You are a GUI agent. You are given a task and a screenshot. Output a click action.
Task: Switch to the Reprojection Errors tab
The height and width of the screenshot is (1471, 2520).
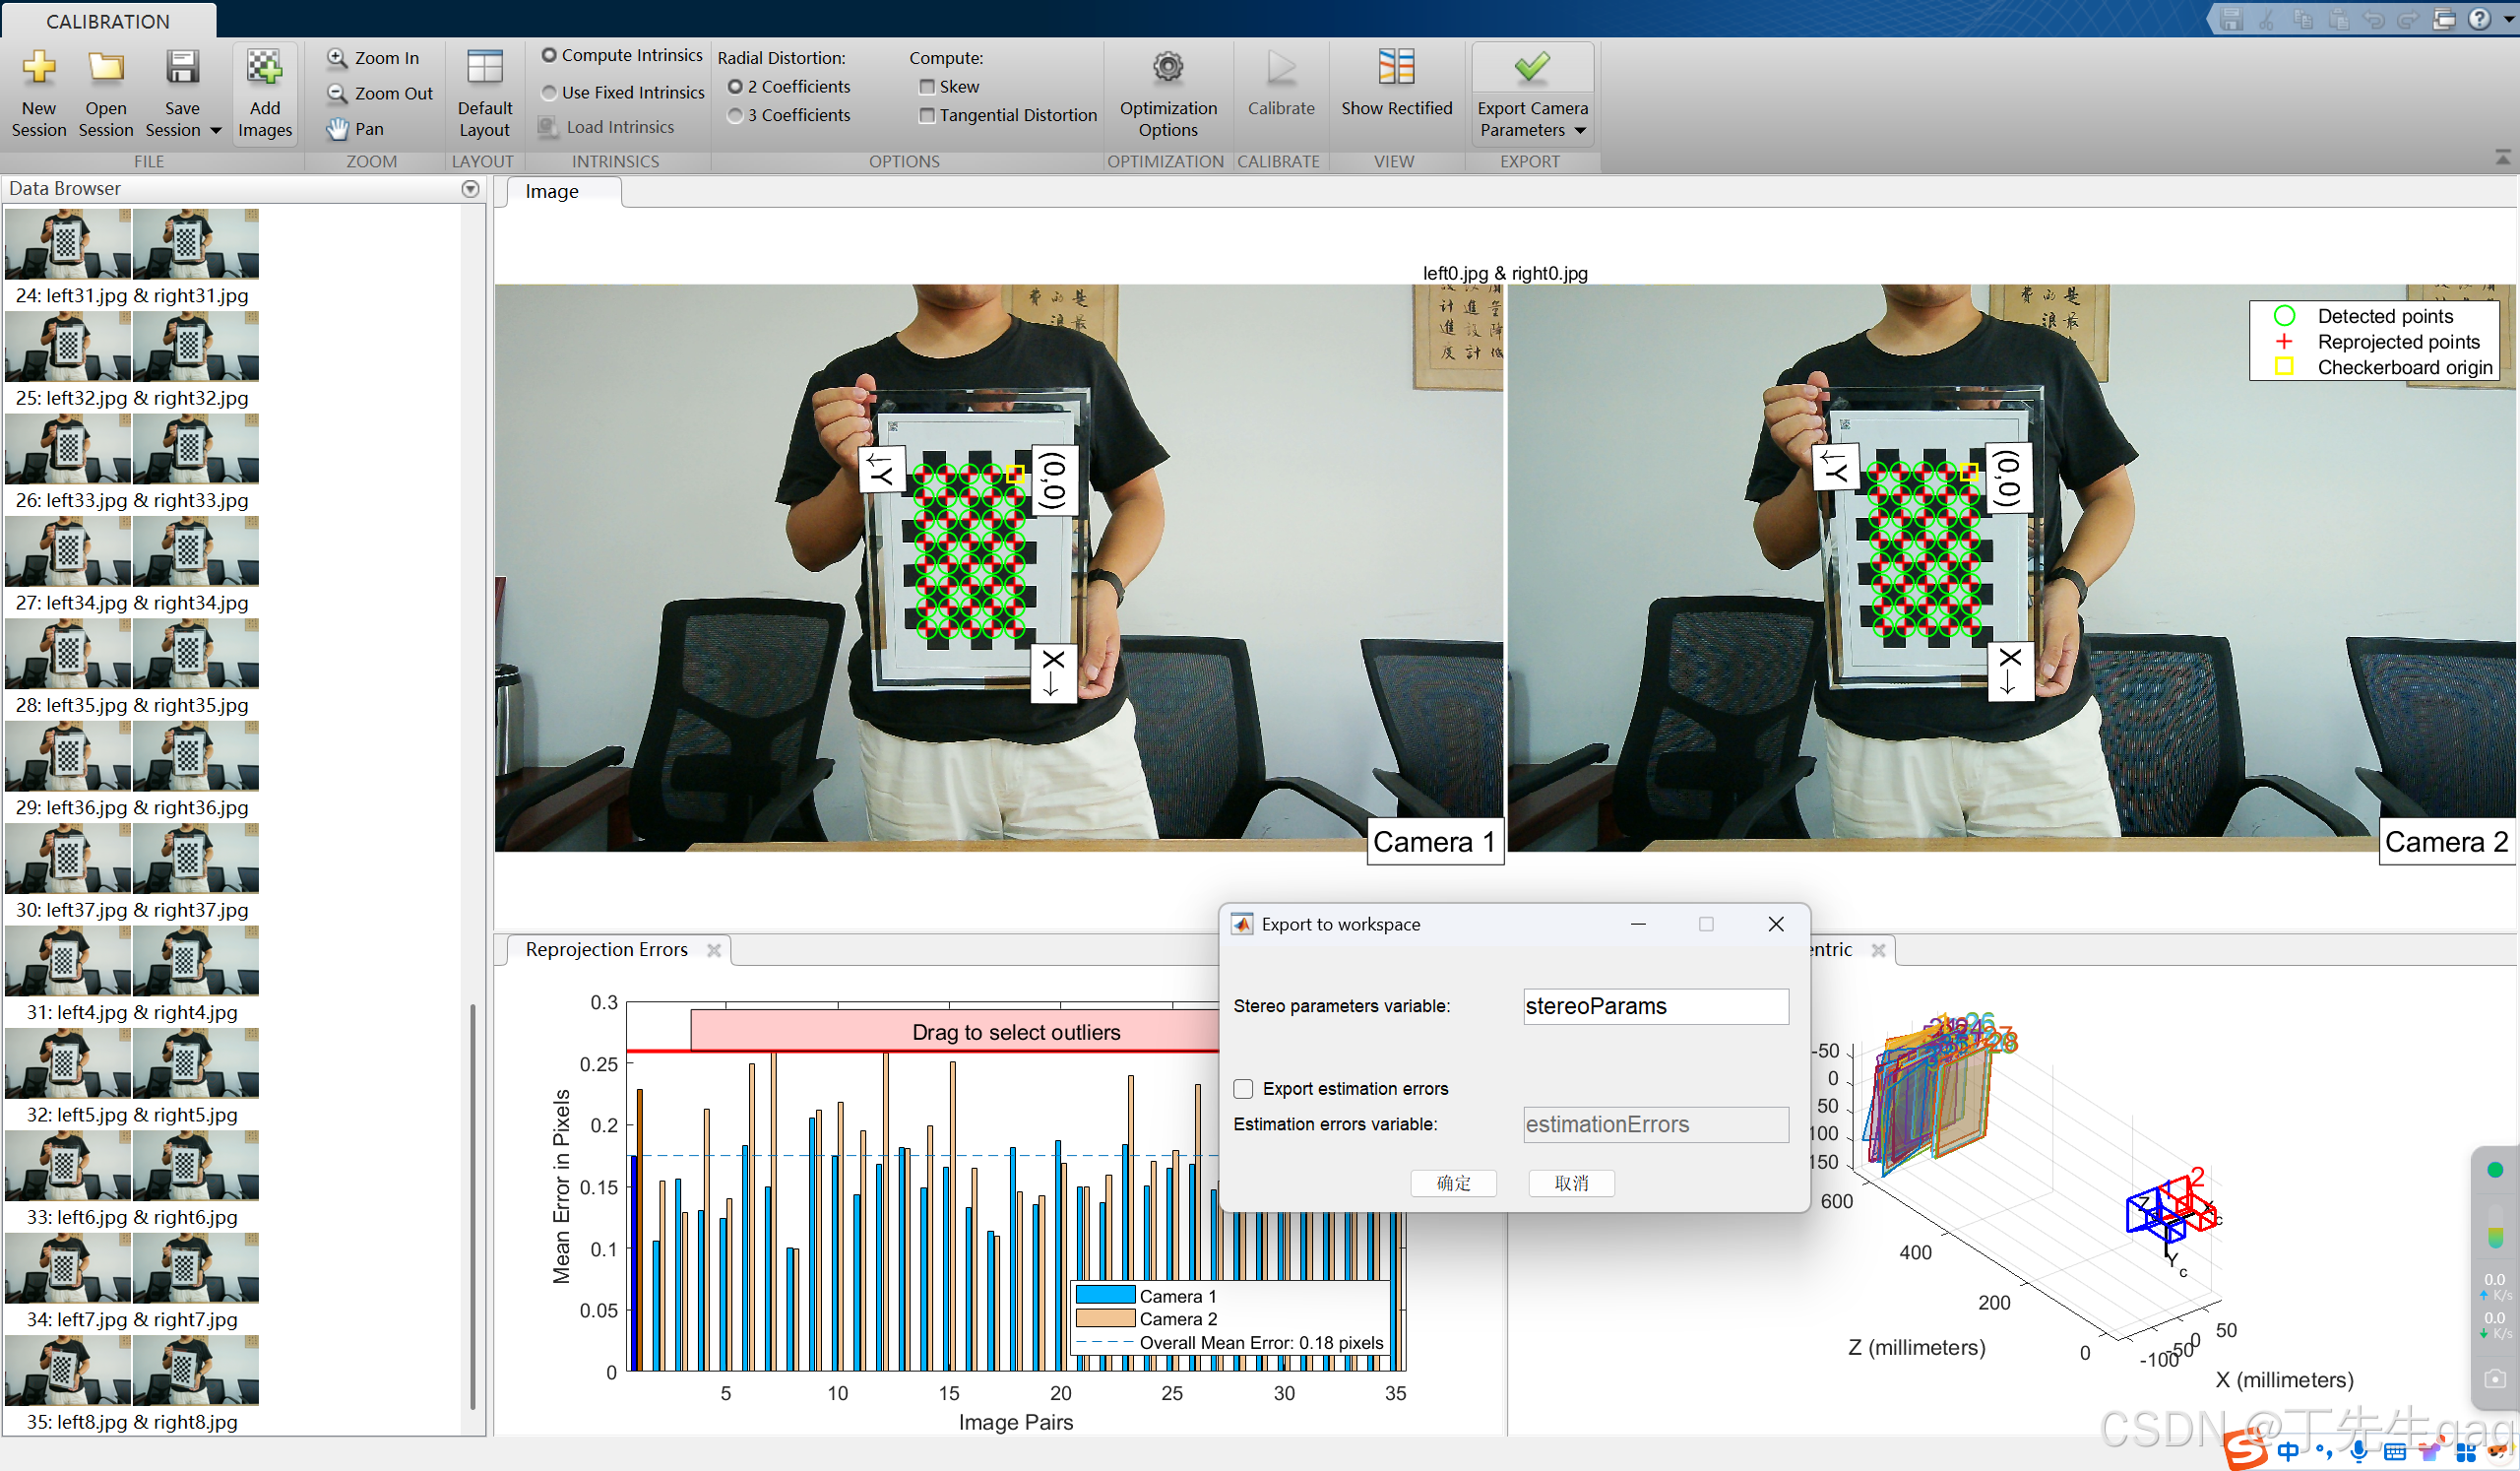[606, 949]
